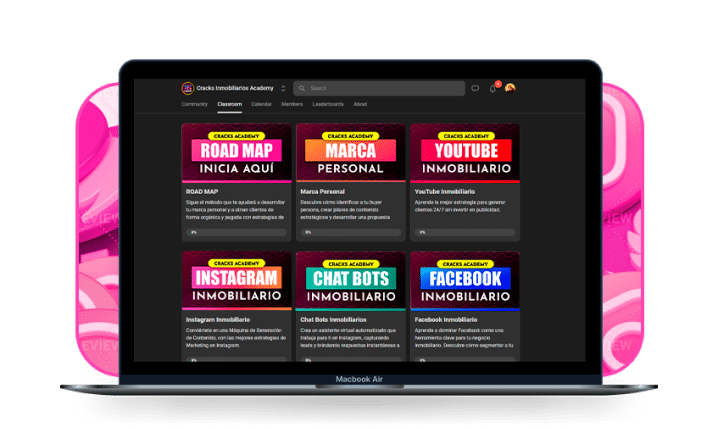This screenshot has width=718, height=429.
Task: Switch to the Community tab
Action: coord(195,104)
